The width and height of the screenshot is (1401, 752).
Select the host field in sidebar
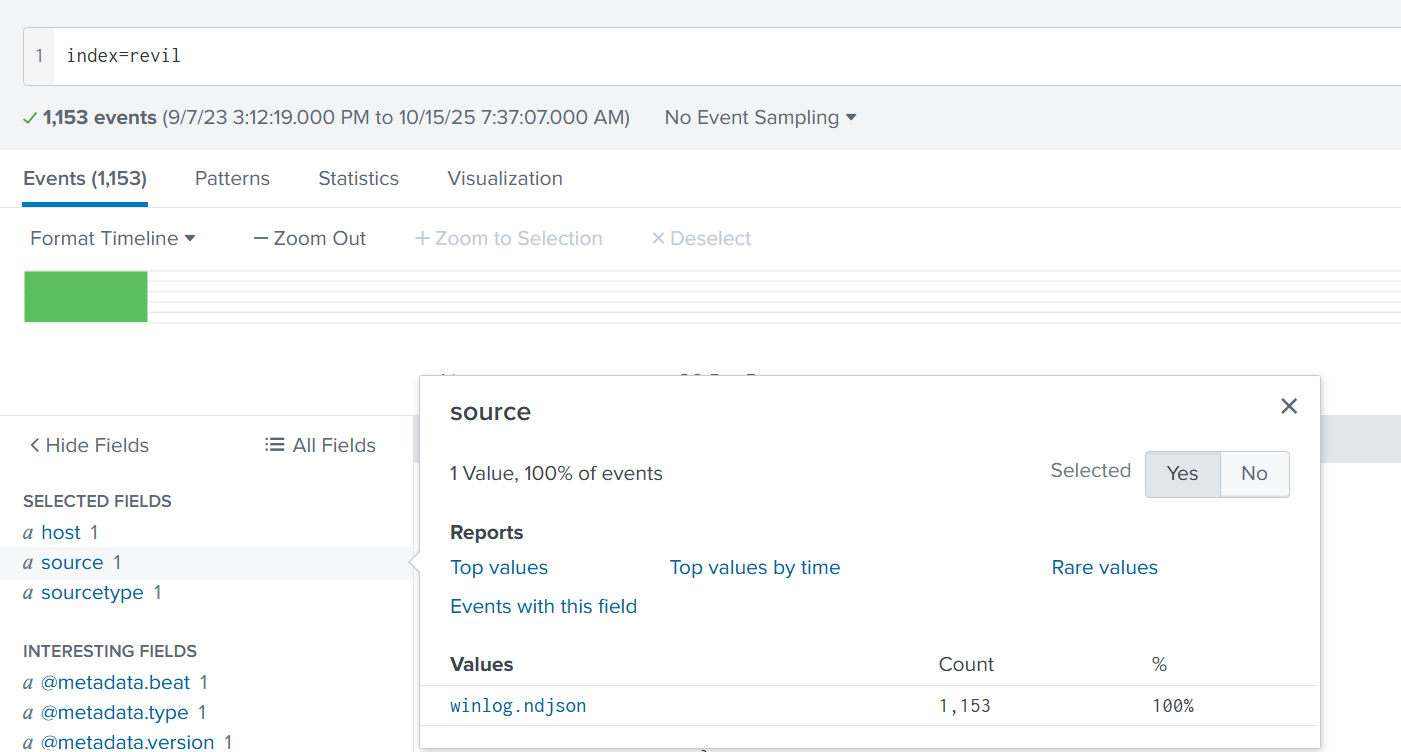tap(61, 532)
